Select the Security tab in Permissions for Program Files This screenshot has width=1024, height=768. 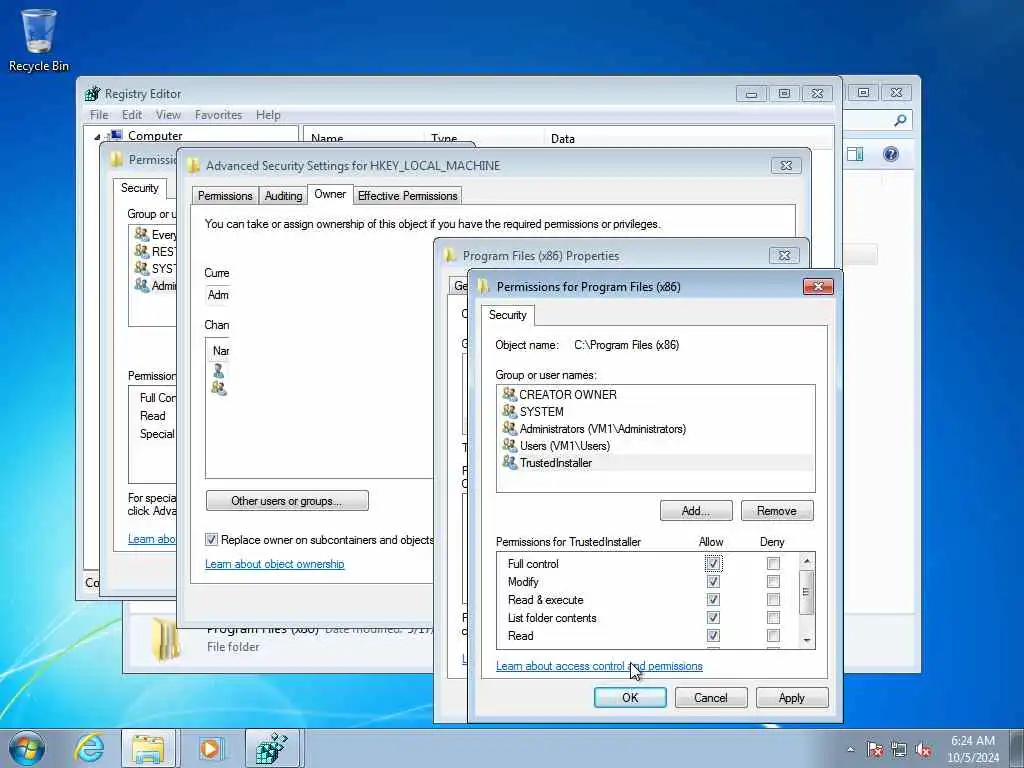click(507, 315)
